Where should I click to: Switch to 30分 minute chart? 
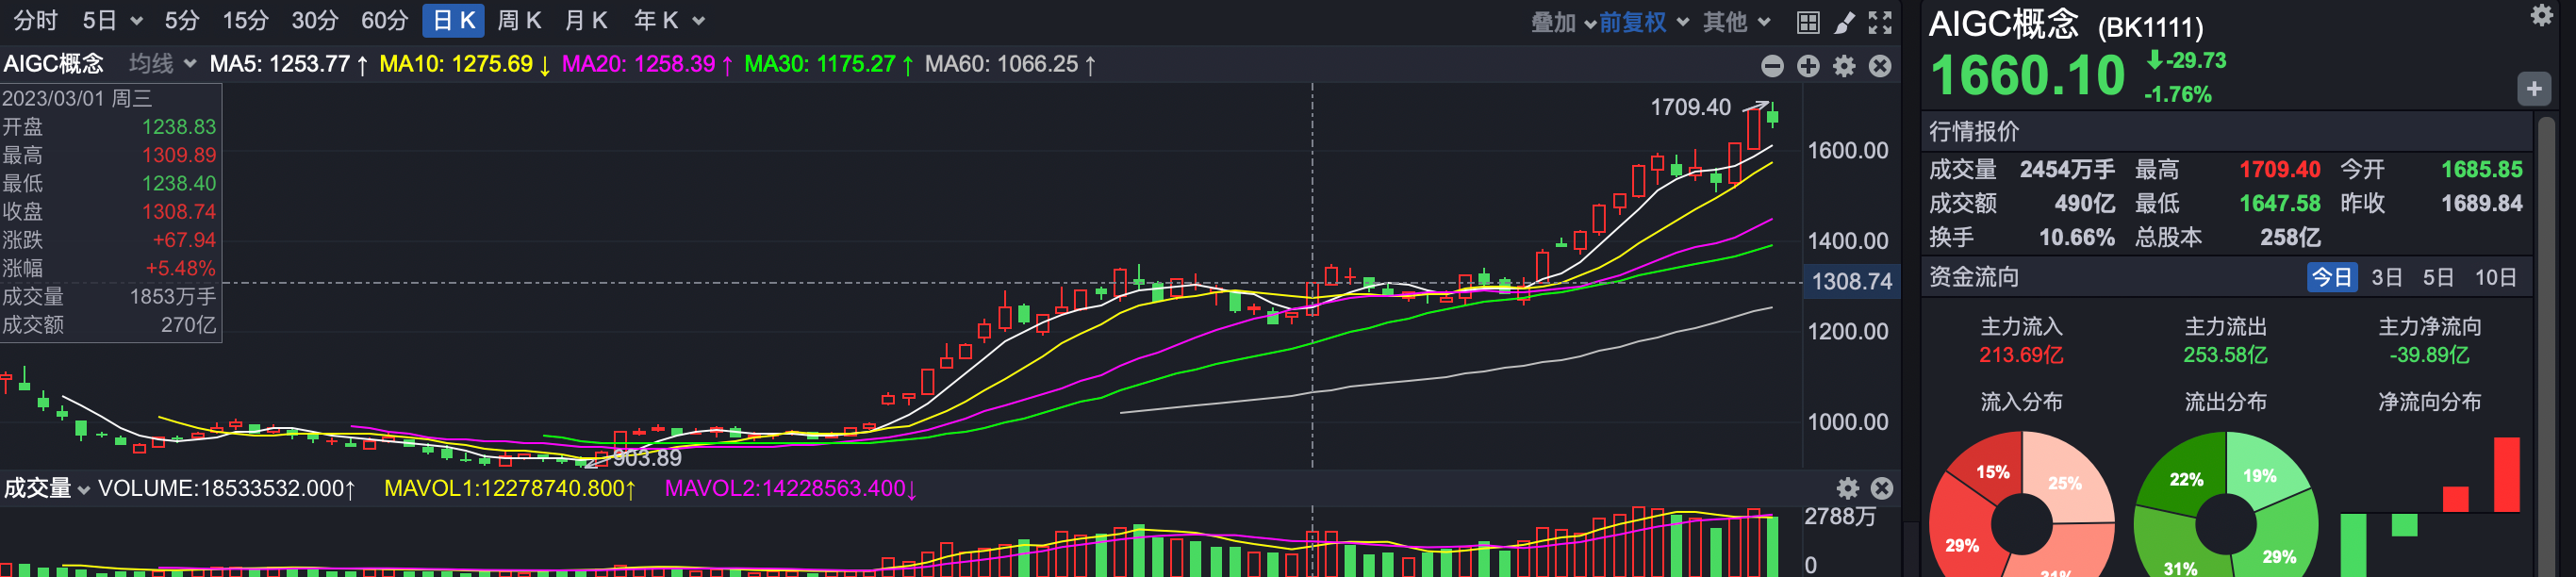(x=315, y=21)
